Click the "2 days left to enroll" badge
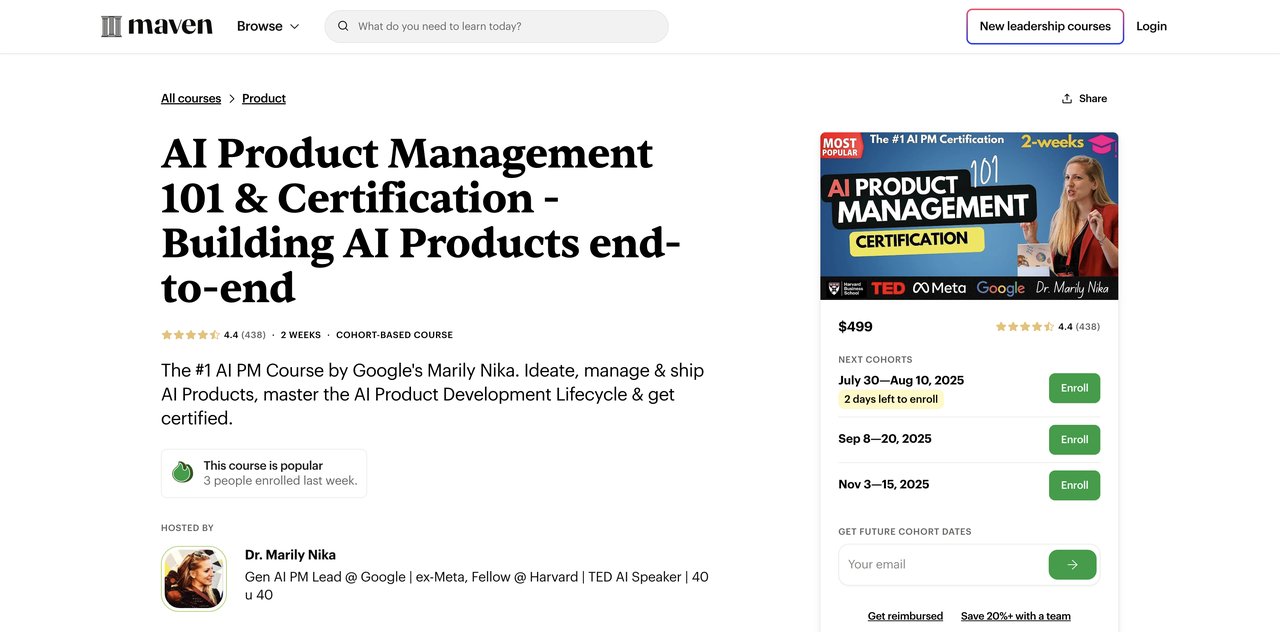Screen dimensions: 1280x632 [x=891, y=399]
